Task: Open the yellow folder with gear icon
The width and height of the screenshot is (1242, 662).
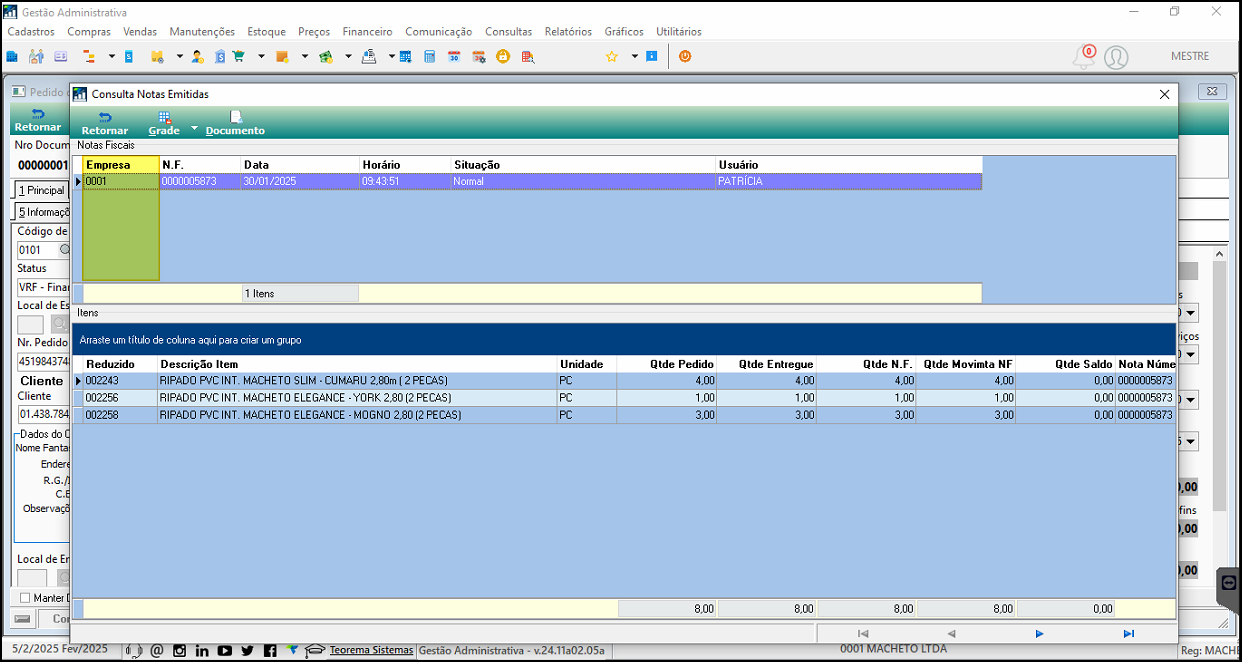Action: point(157,56)
